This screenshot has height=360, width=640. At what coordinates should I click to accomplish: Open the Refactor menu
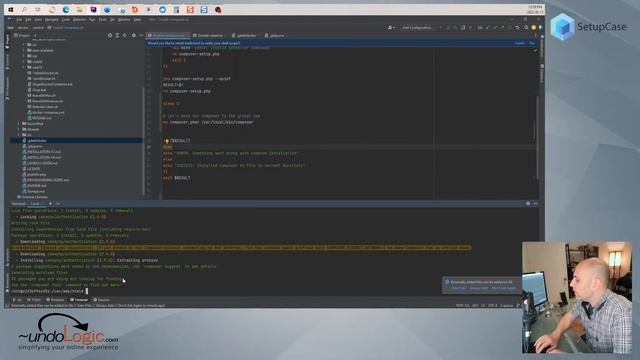click(x=79, y=20)
